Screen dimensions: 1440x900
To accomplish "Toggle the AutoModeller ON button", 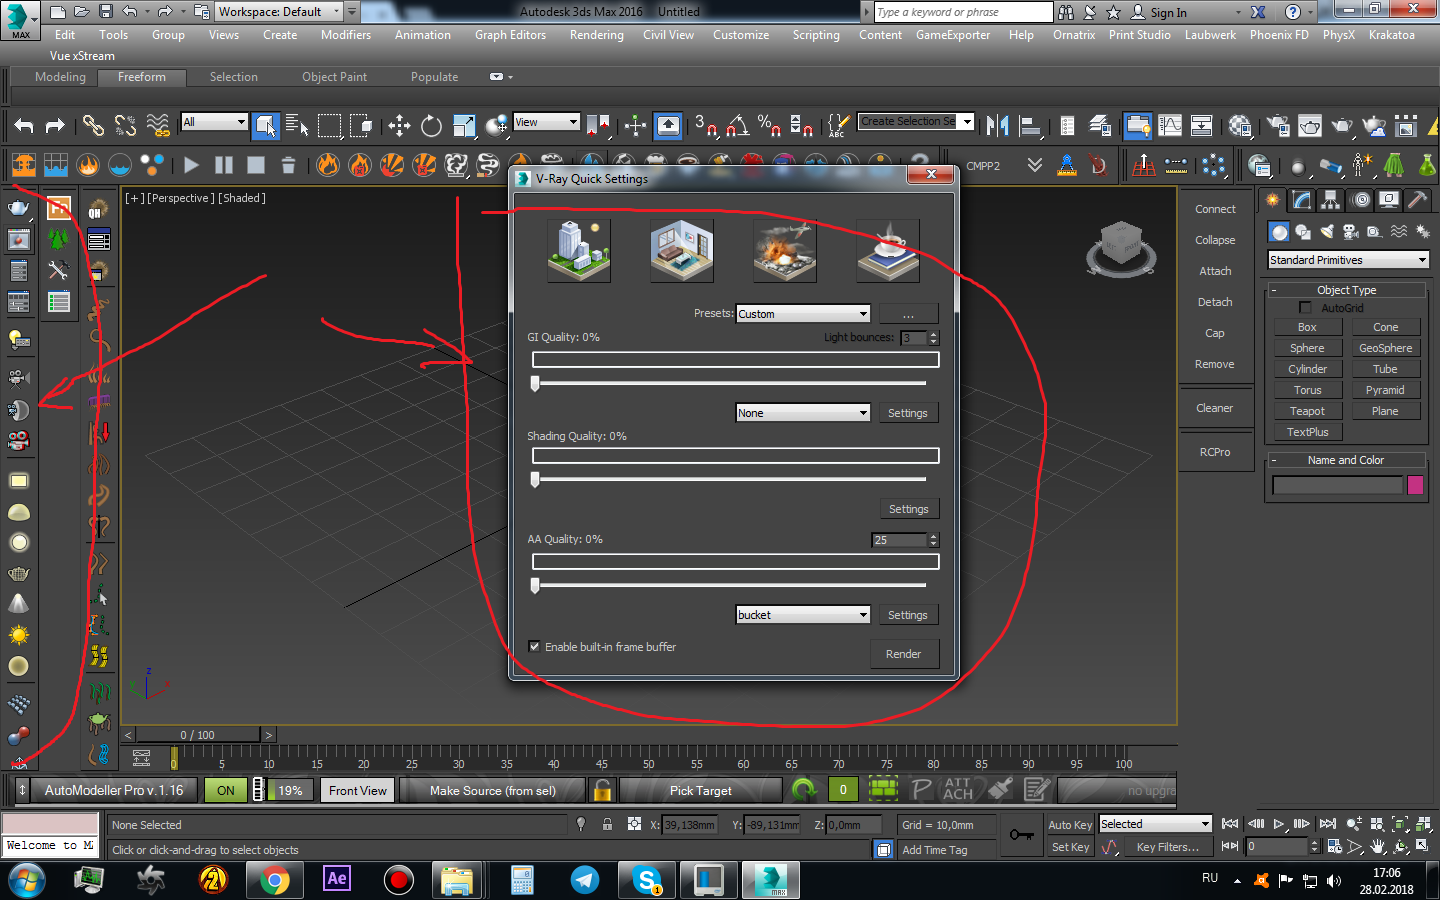I will point(226,790).
